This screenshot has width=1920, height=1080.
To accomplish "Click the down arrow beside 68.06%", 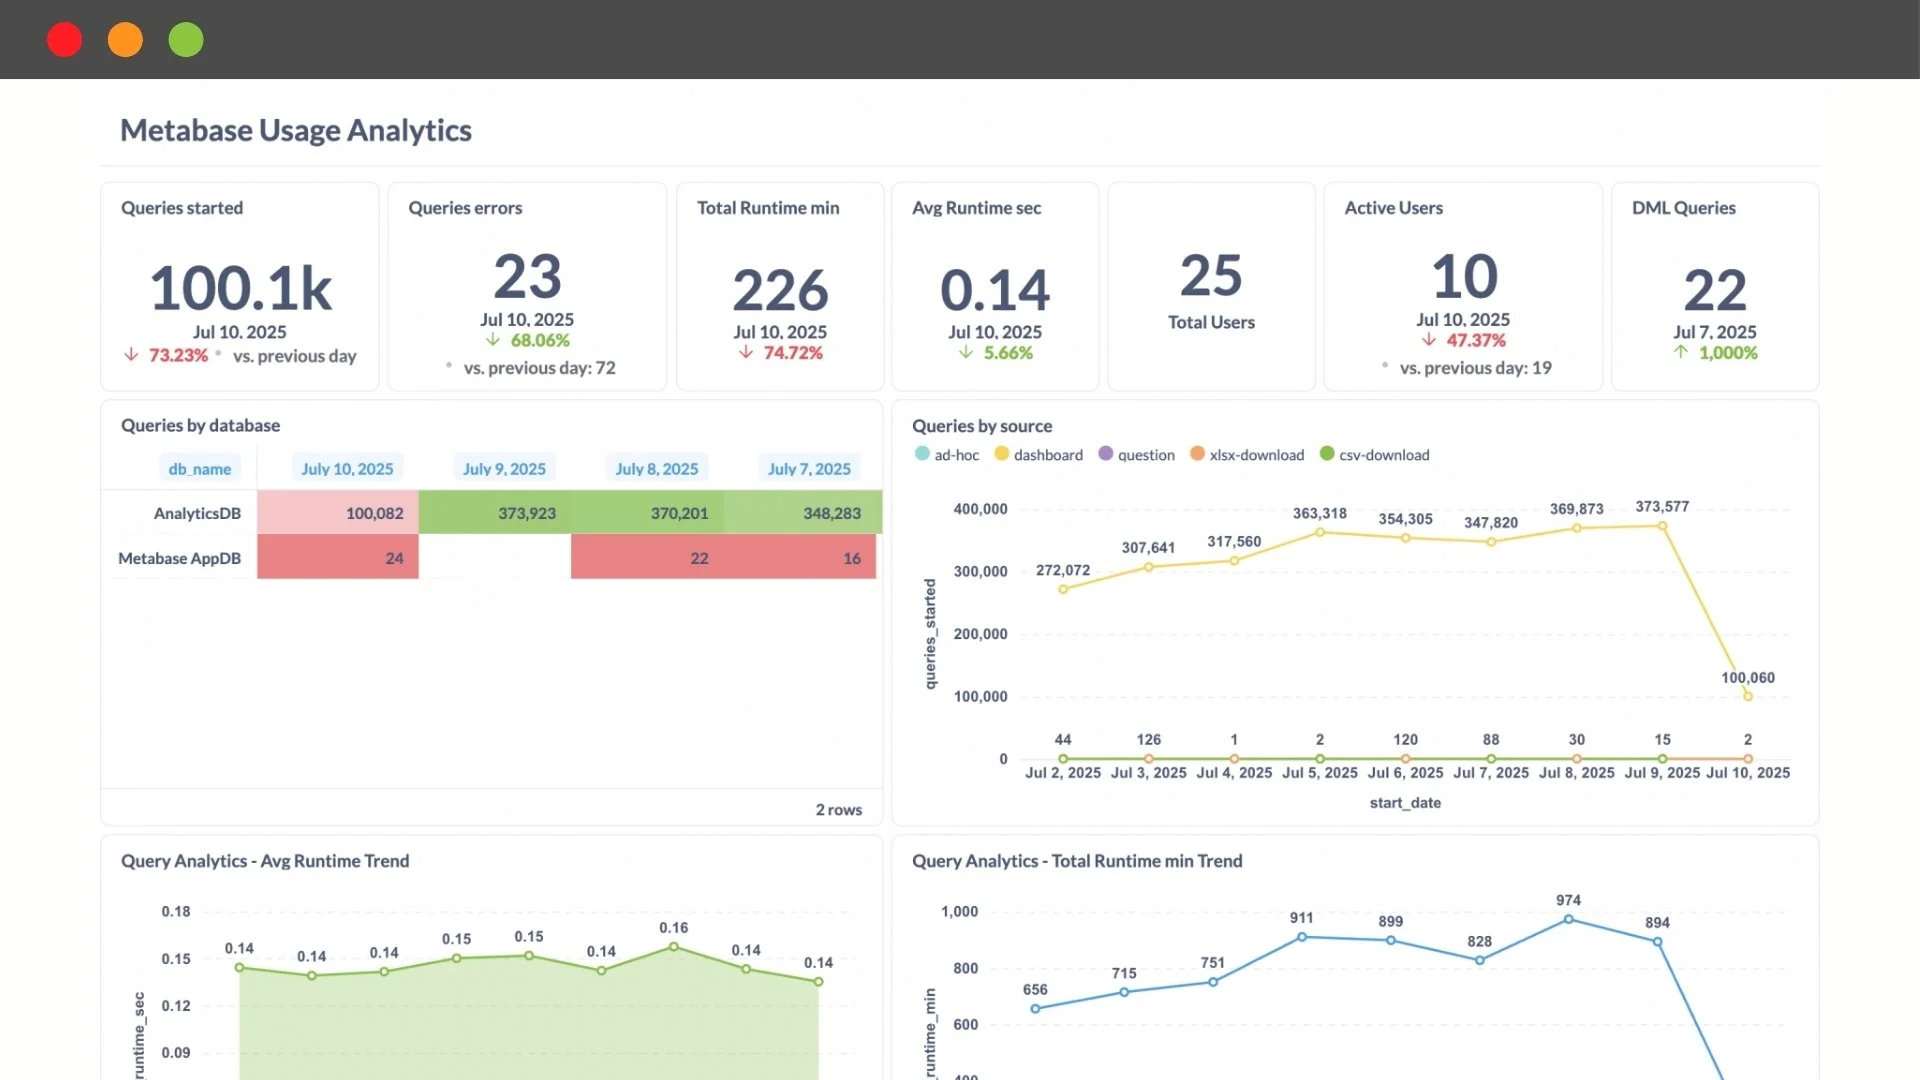I will click(493, 340).
